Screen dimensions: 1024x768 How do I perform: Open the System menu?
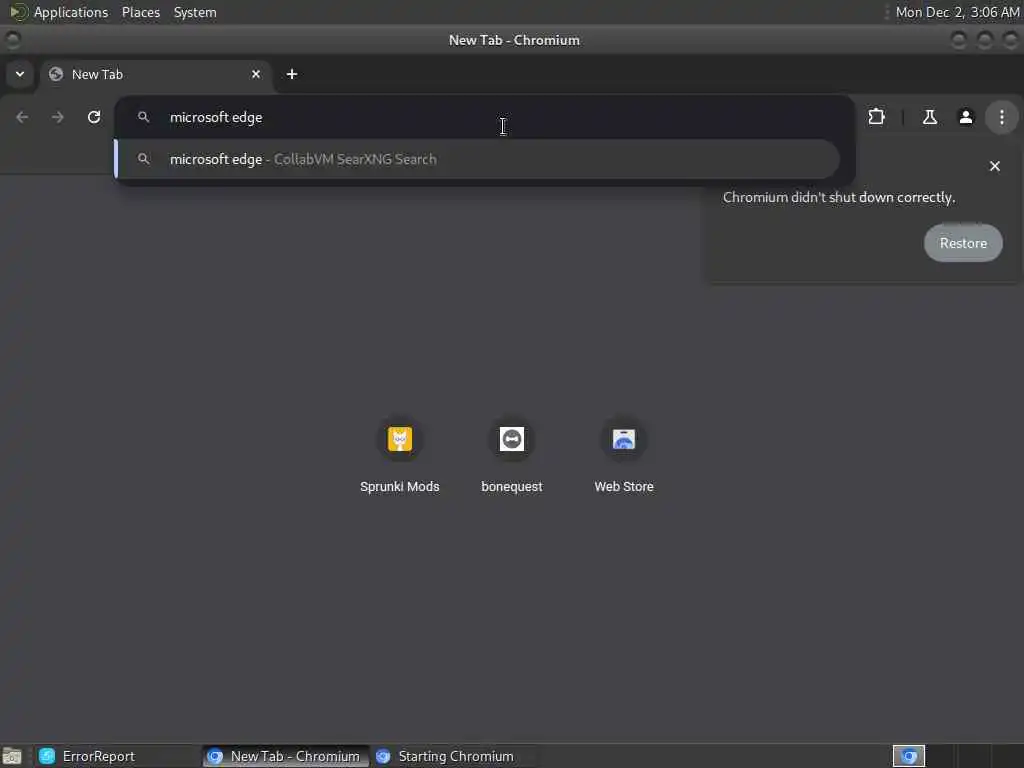(x=195, y=12)
